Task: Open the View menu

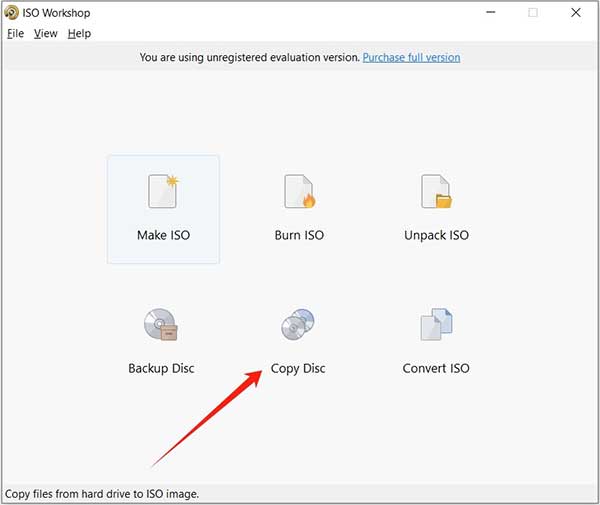Action: pyautogui.click(x=46, y=34)
